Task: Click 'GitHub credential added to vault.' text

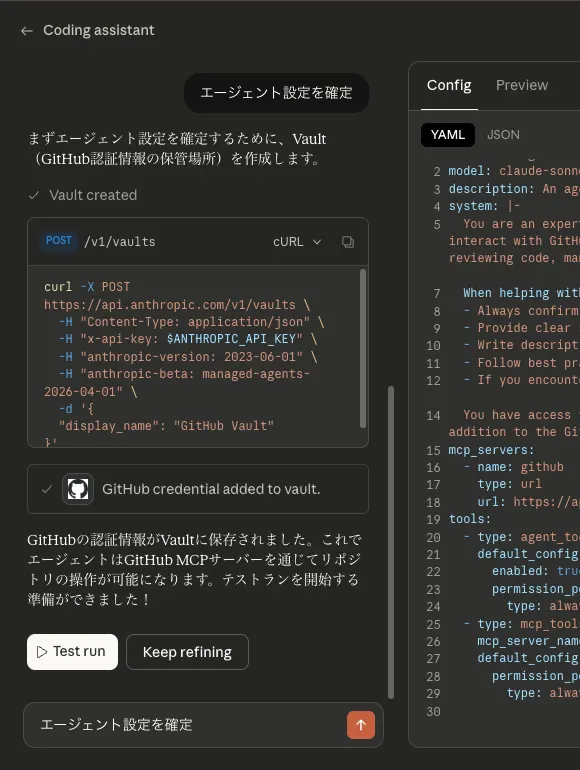Action: pyautogui.click(x=211, y=489)
